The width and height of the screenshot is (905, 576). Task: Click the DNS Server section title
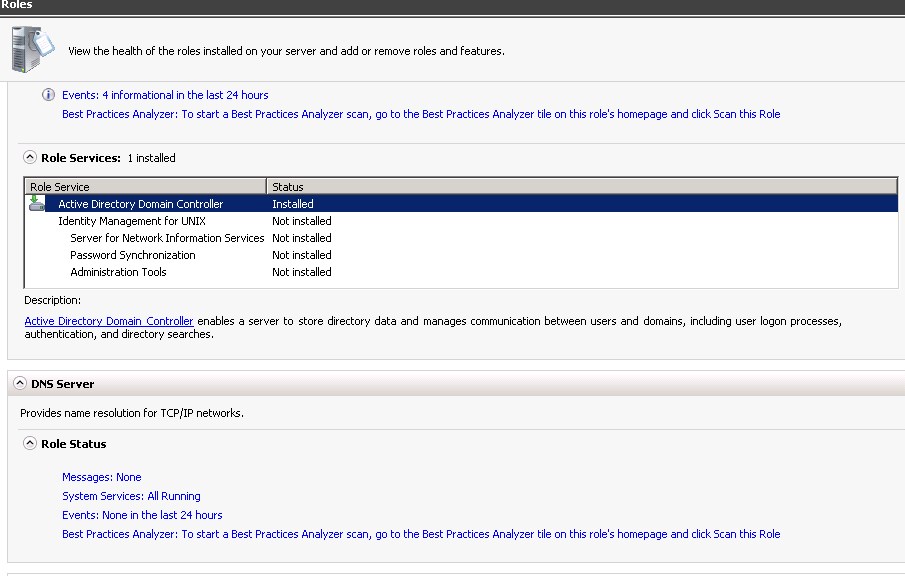(x=62, y=384)
